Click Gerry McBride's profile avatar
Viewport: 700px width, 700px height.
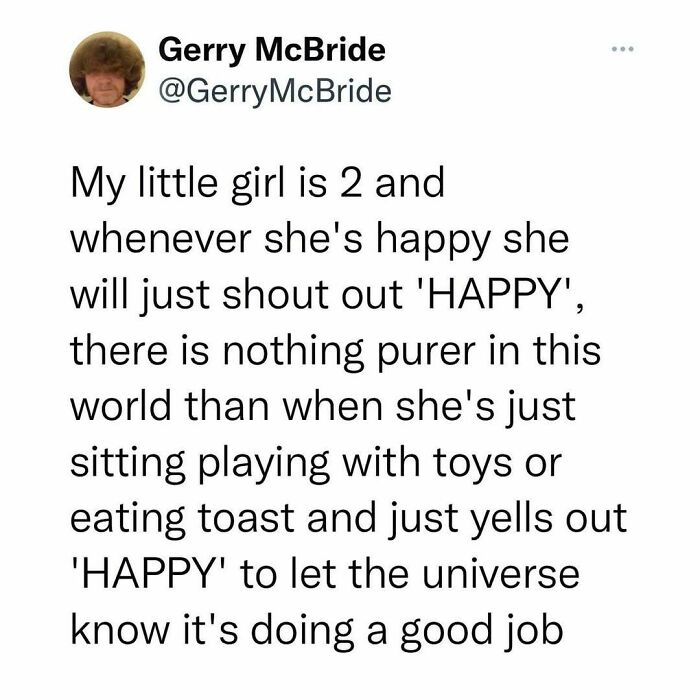107,69
